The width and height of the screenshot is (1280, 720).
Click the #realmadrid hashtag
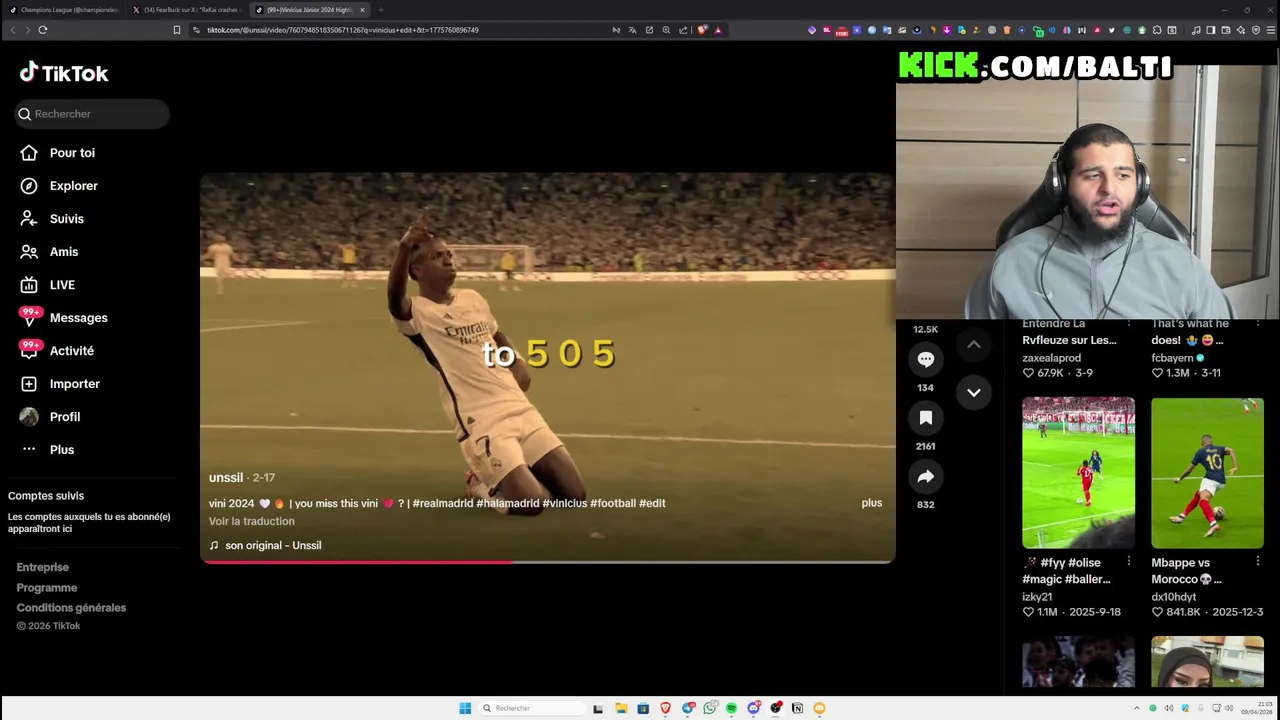click(x=443, y=503)
